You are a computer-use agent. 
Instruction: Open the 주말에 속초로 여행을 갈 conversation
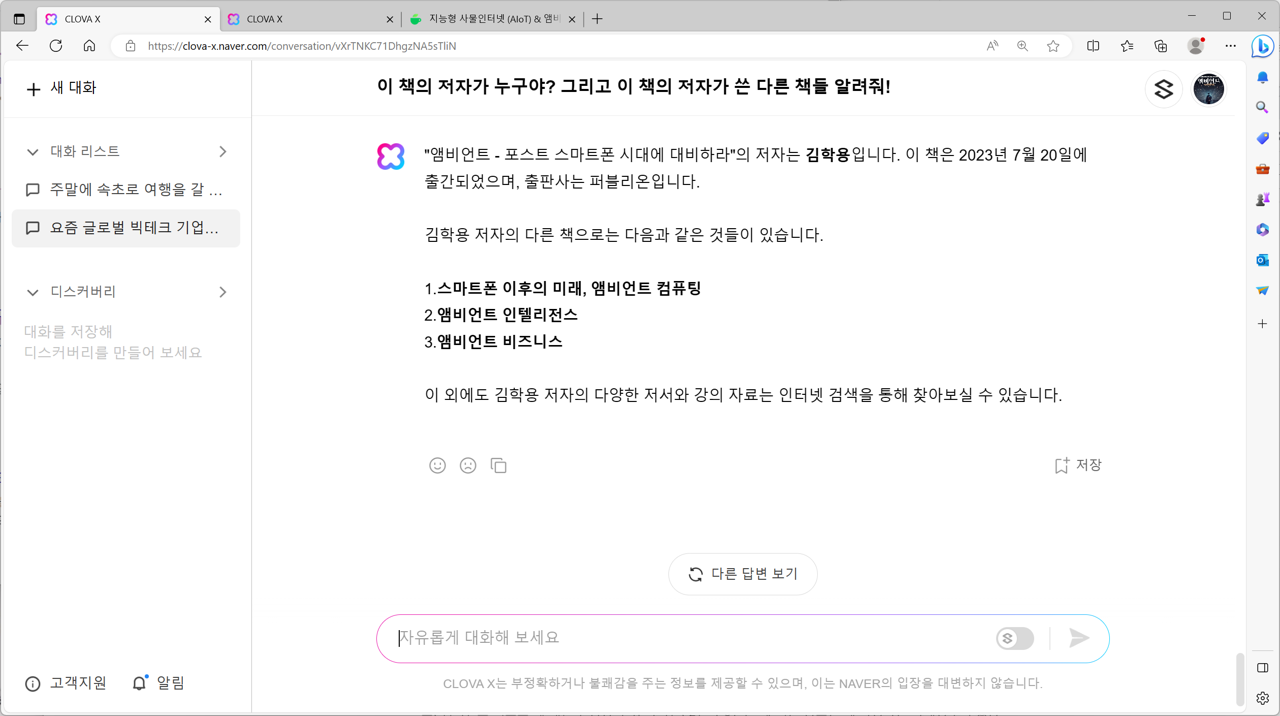click(125, 189)
